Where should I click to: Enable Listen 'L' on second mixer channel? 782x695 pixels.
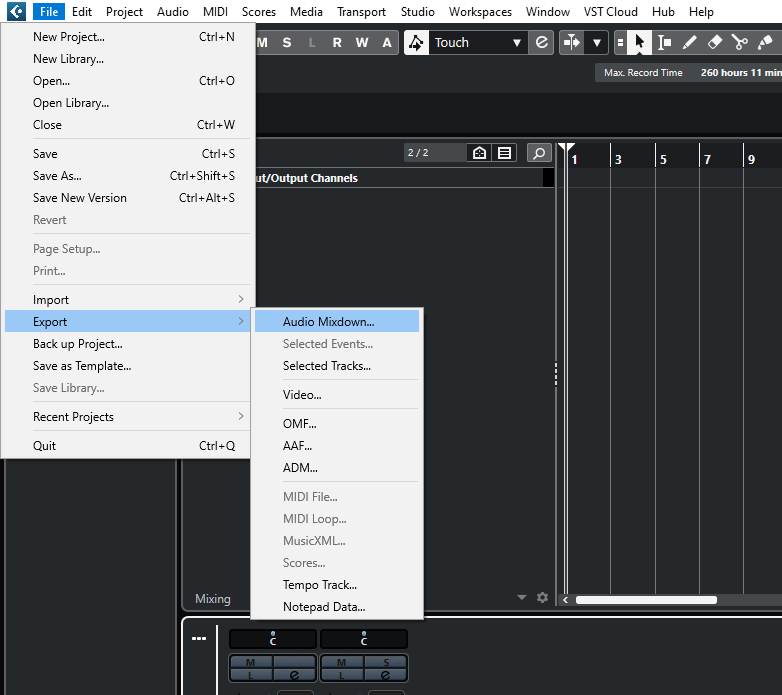coord(342,675)
